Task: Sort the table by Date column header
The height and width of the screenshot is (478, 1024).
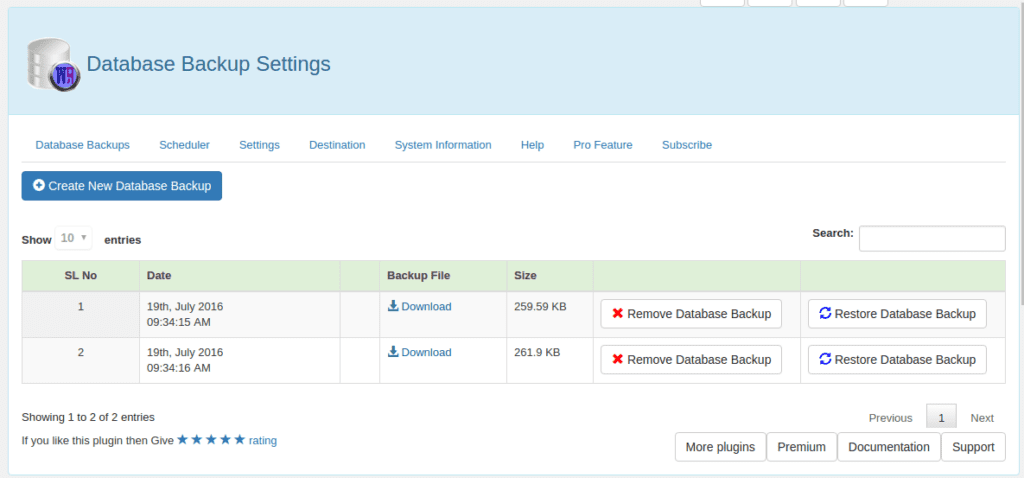Action: 159,275
